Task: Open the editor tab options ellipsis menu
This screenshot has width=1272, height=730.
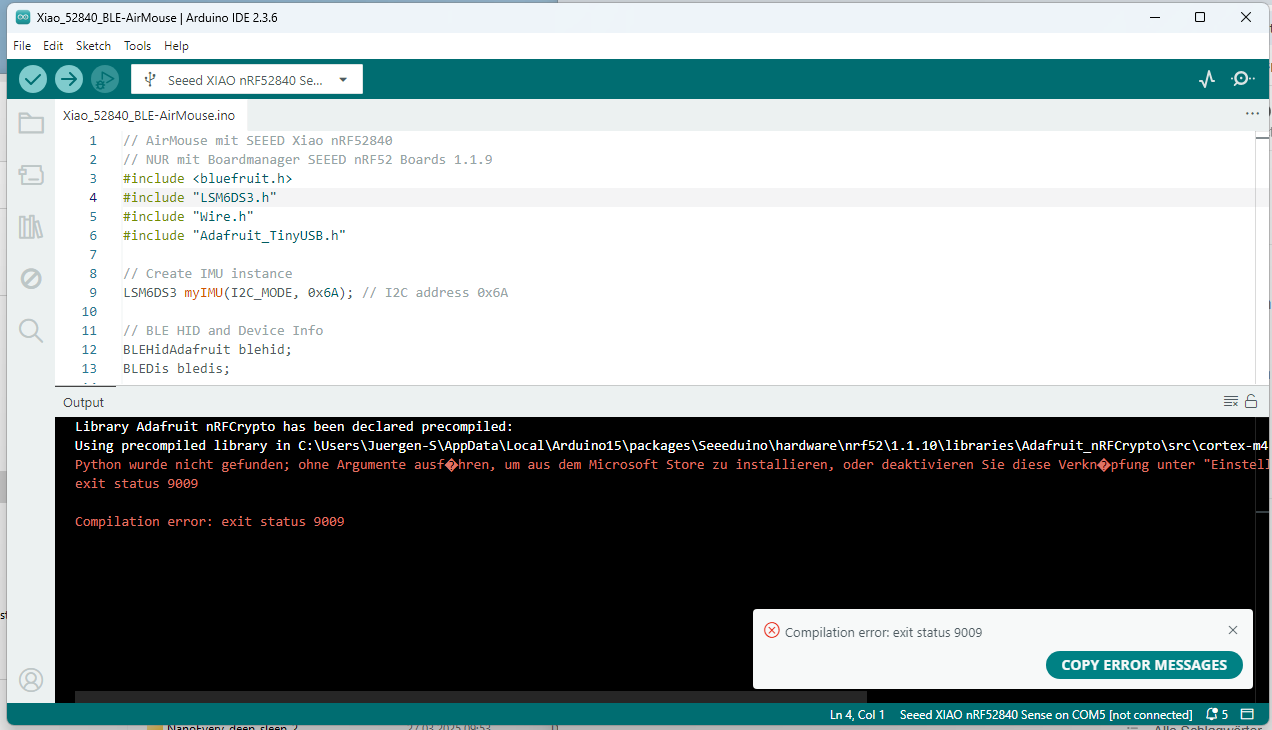Action: click(x=1252, y=114)
